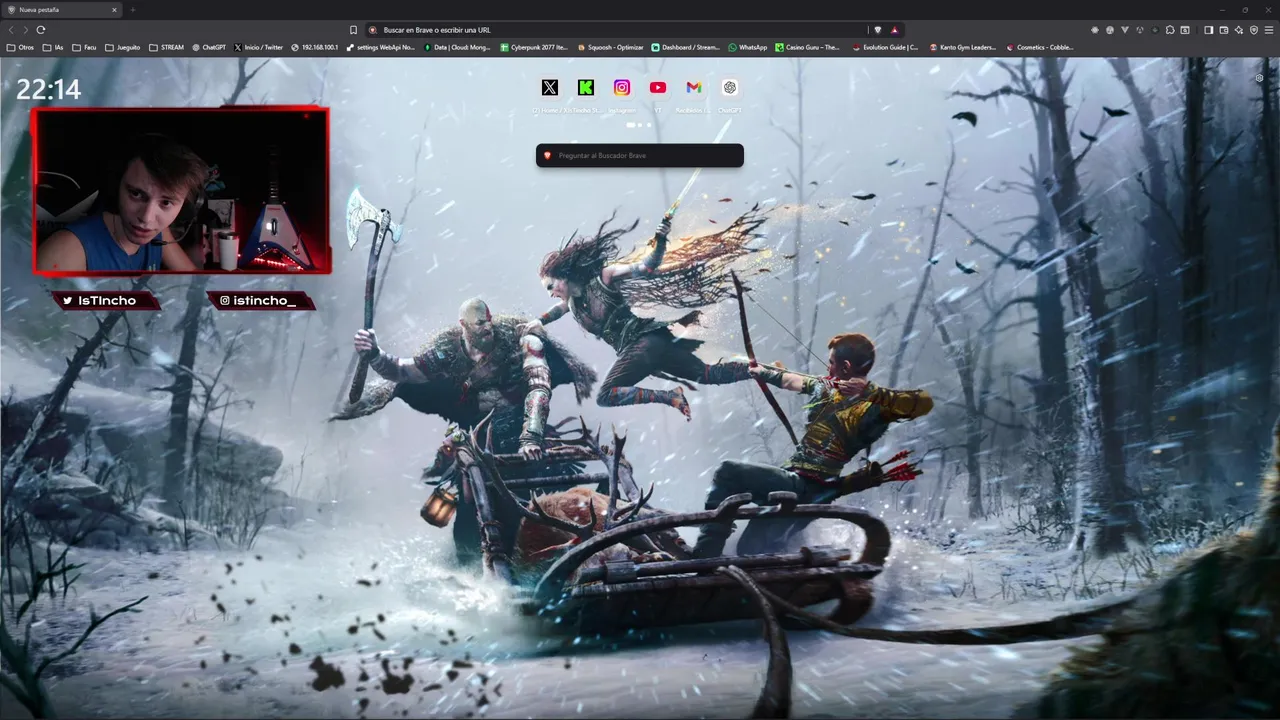Viewport: 1280px width, 720px height.
Task: Open the Gmail top site tile
Action: click(x=694, y=88)
